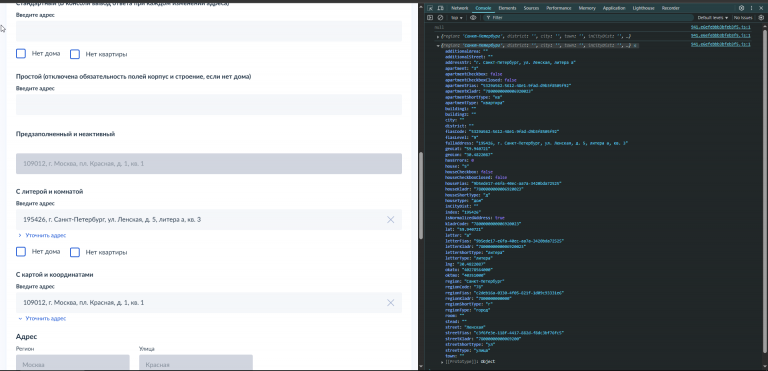
Task: Open source link on the null log row
Action: coord(720,27)
